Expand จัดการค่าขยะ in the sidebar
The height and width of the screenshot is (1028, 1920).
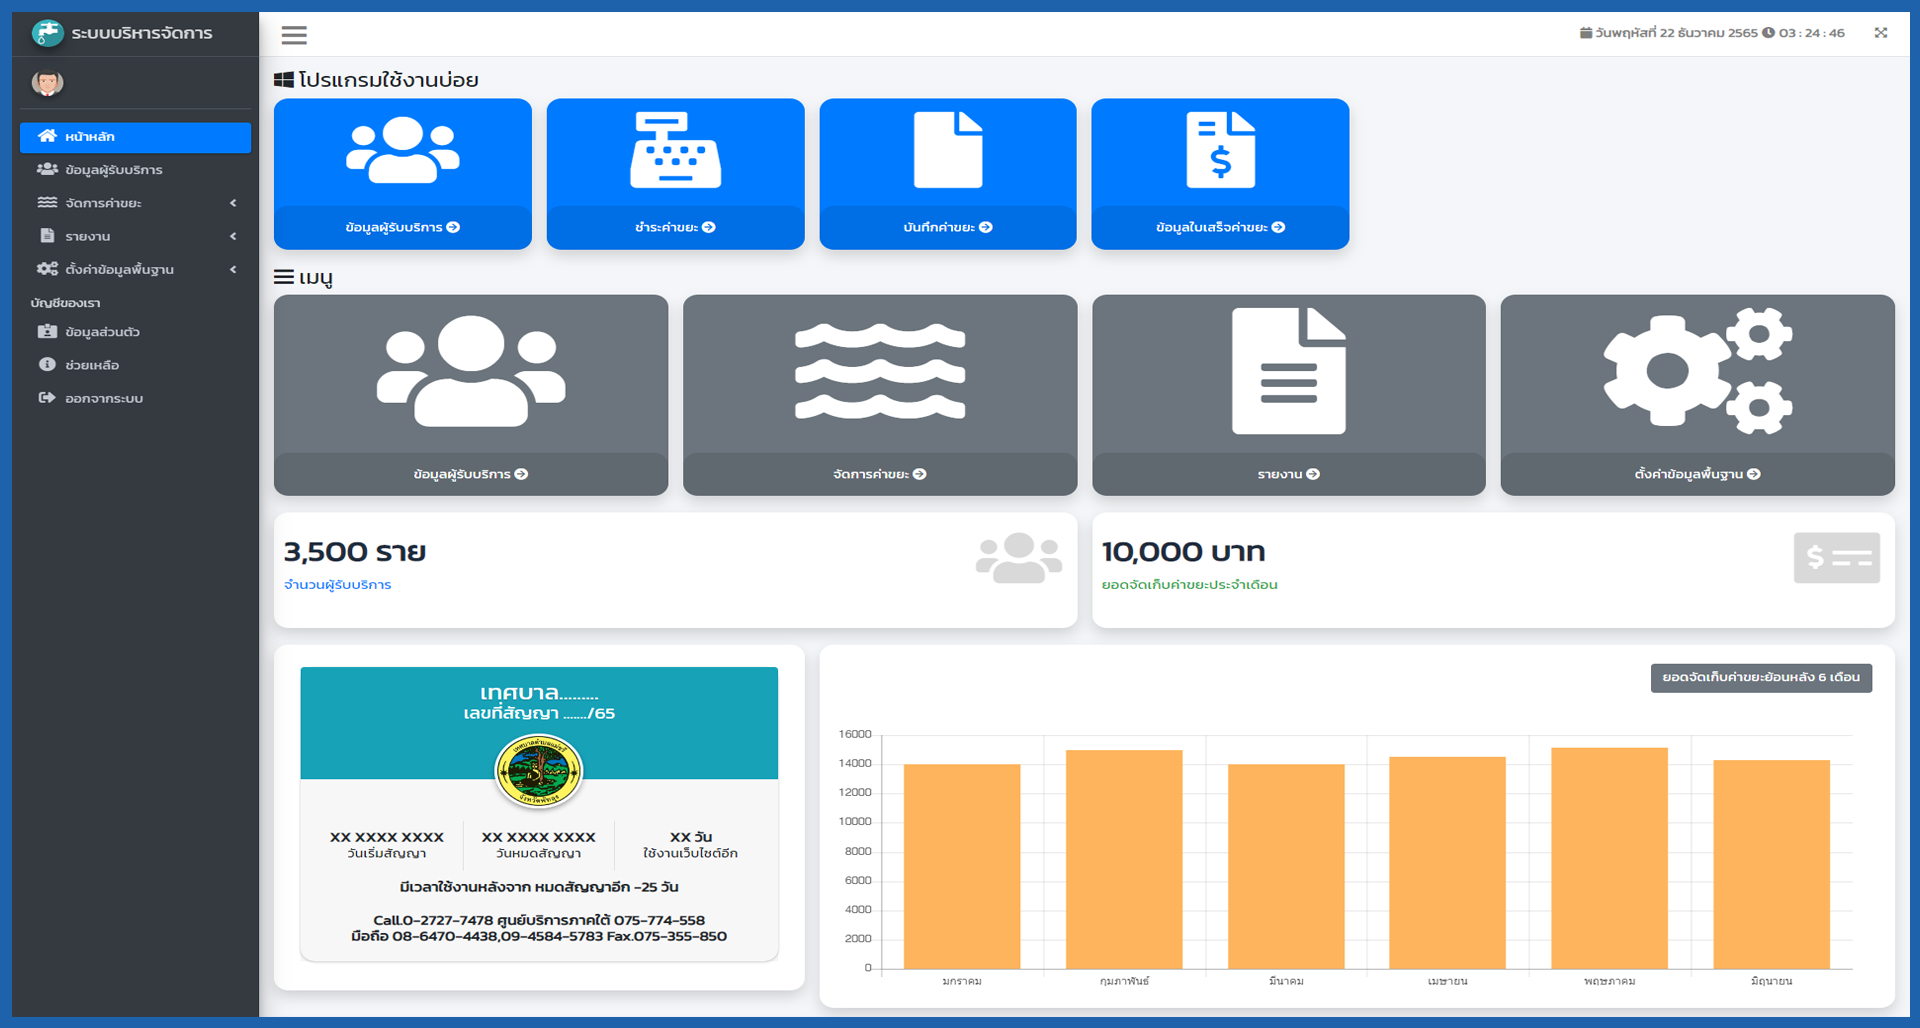point(135,203)
